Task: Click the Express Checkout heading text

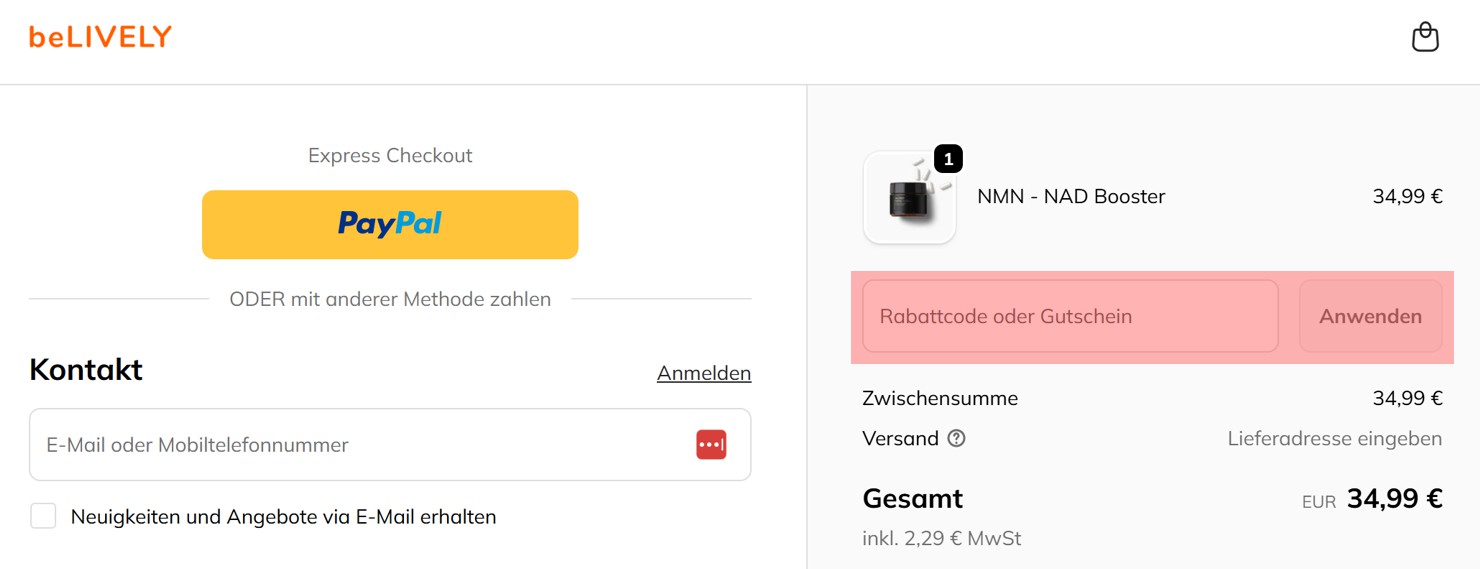Action: (390, 156)
